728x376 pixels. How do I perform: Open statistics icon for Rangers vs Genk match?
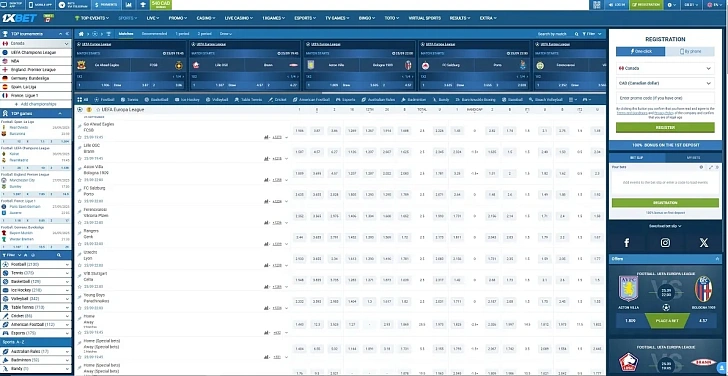point(266,244)
